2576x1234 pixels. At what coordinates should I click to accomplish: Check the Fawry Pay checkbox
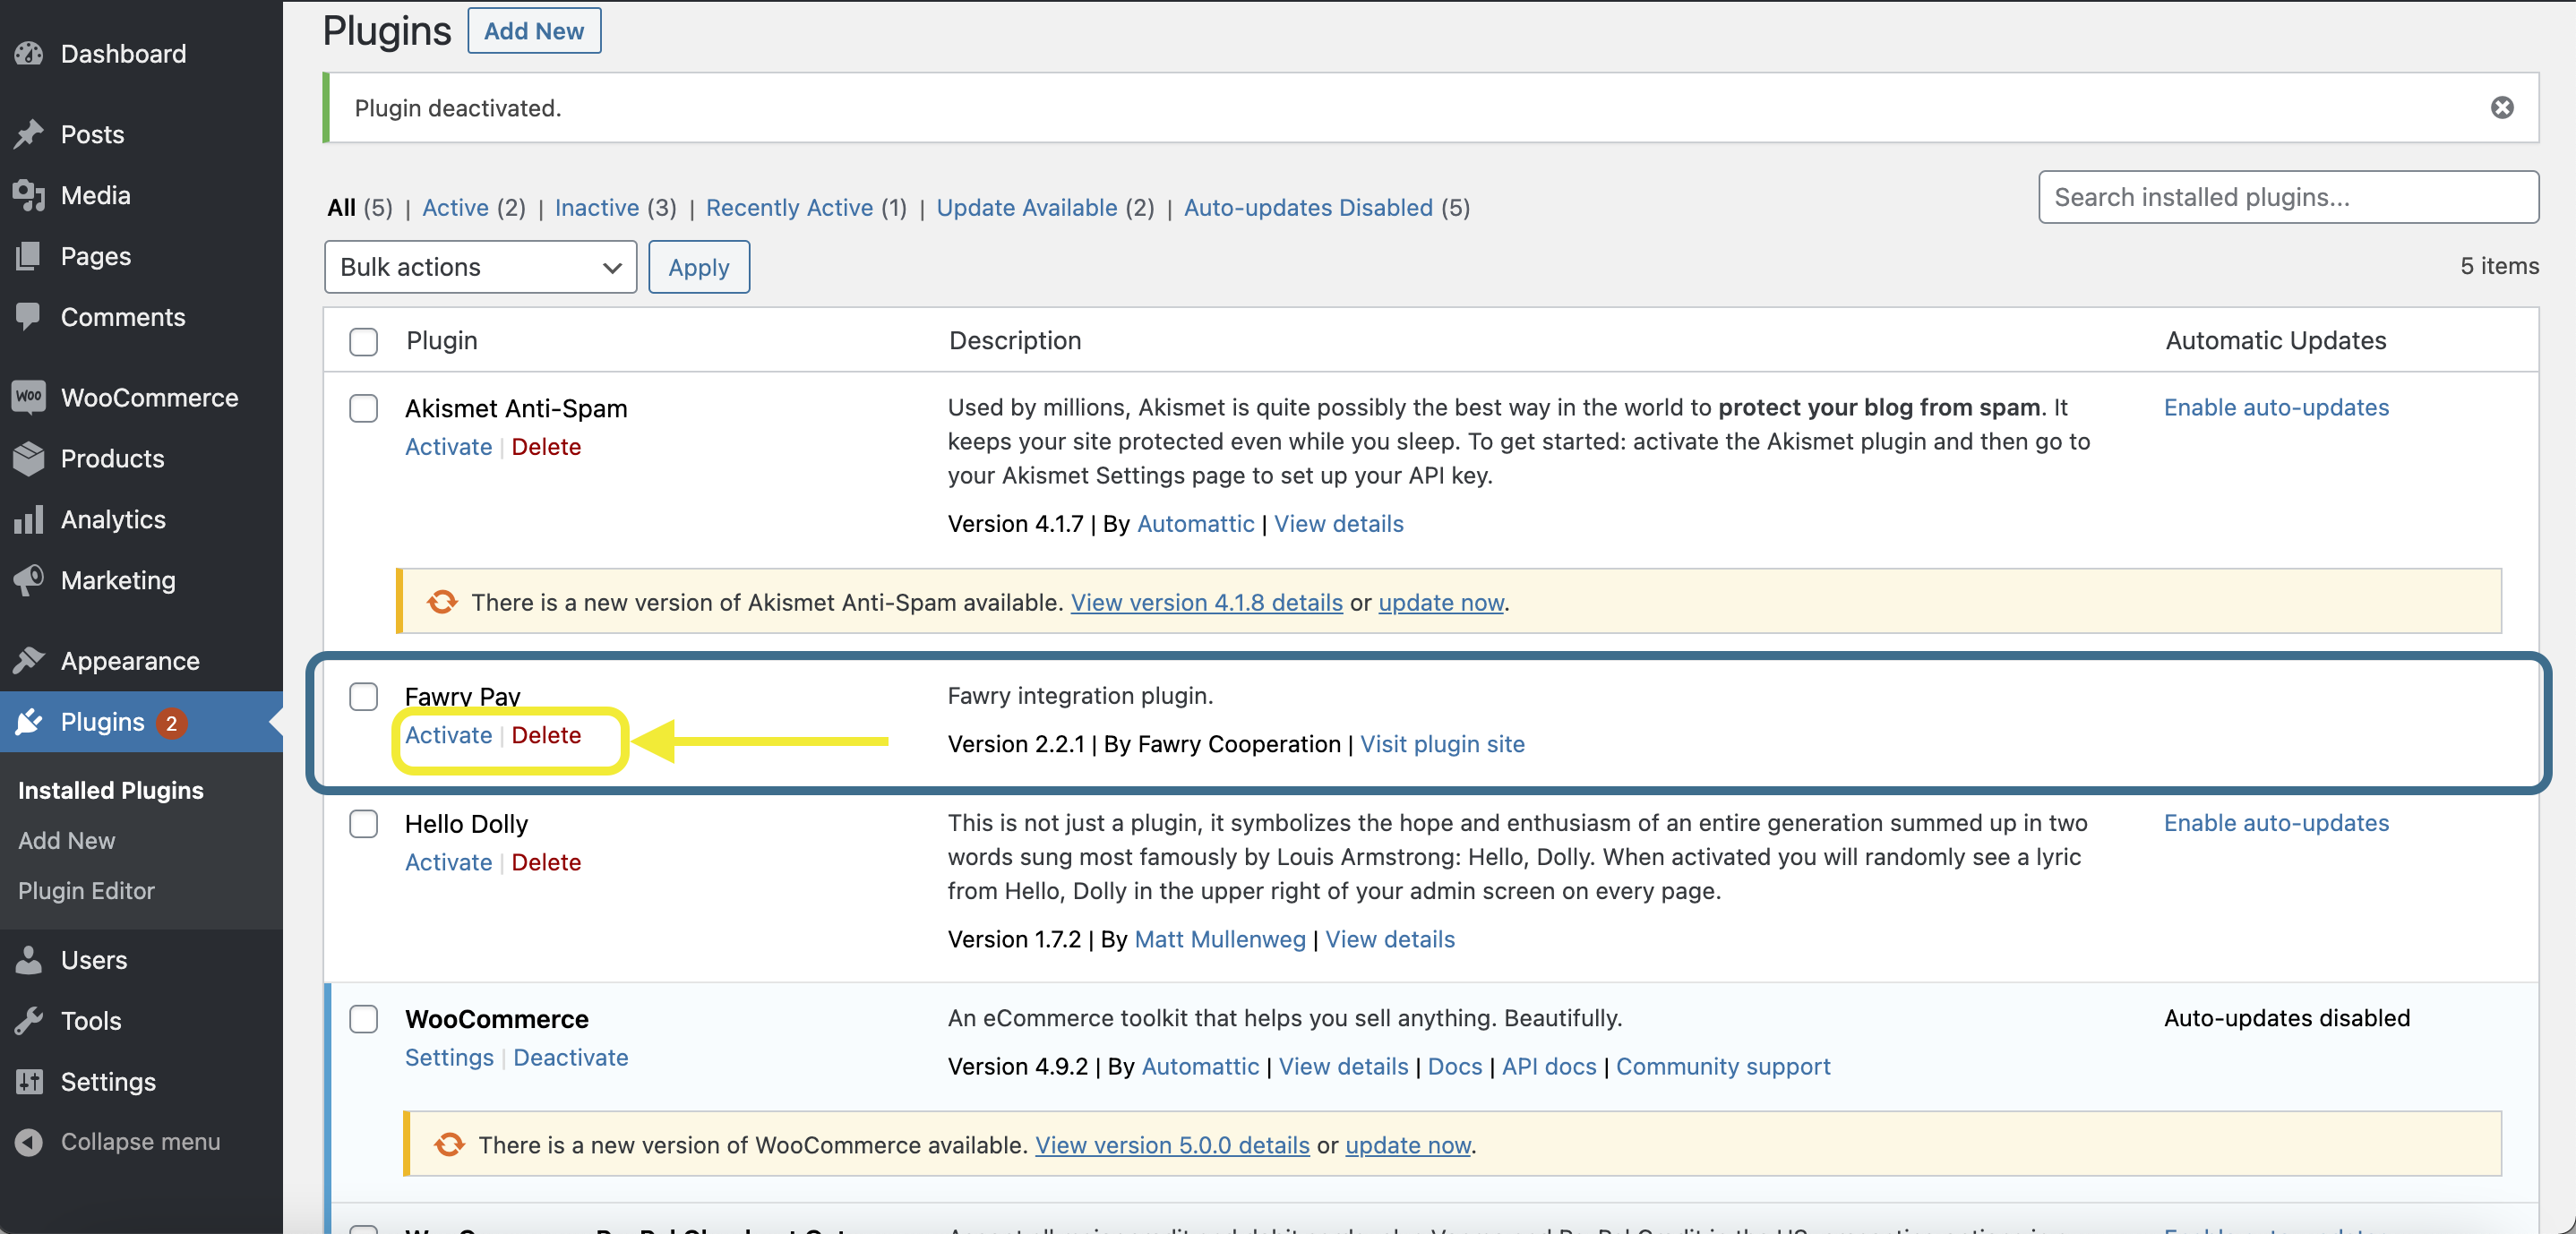pos(363,696)
